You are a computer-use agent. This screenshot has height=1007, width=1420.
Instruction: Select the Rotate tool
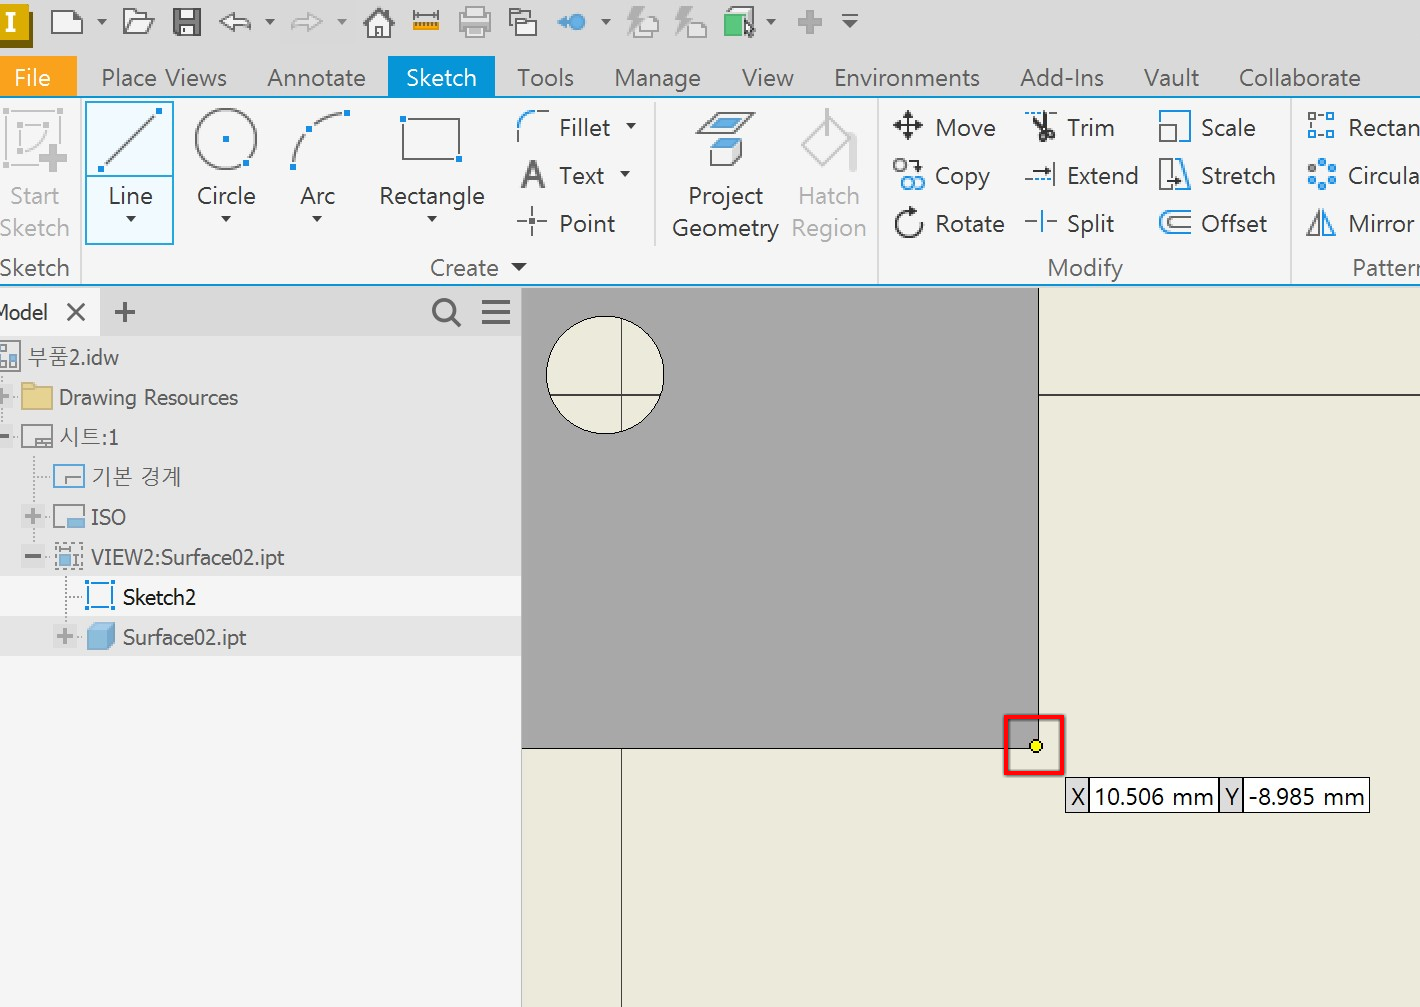pos(948,223)
